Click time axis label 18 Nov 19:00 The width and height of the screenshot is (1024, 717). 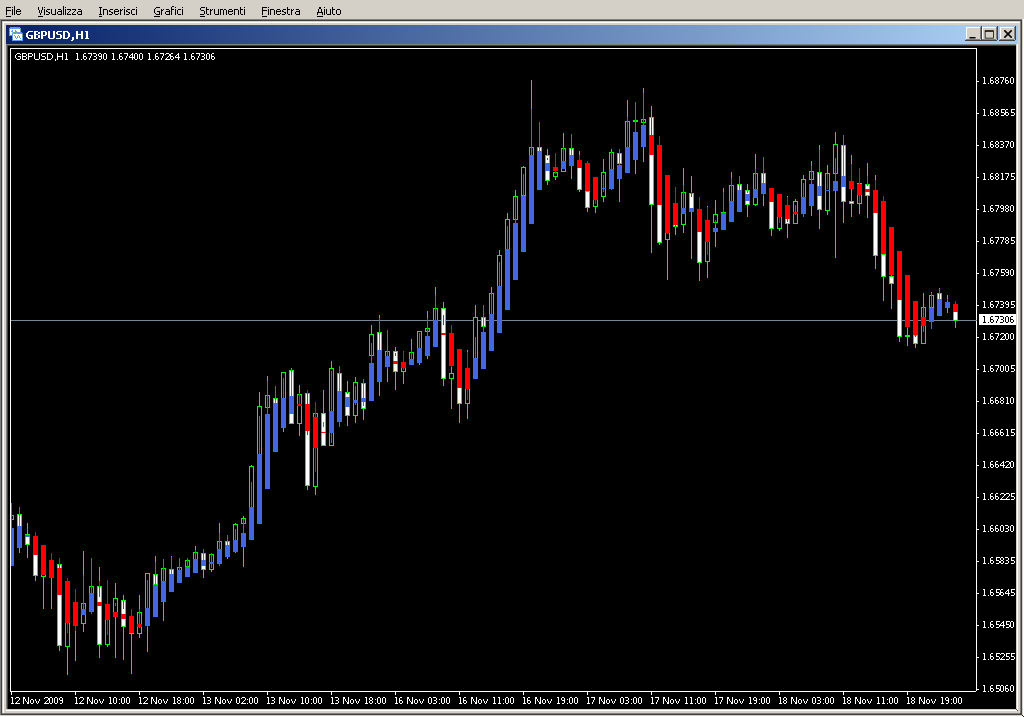coord(934,701)
